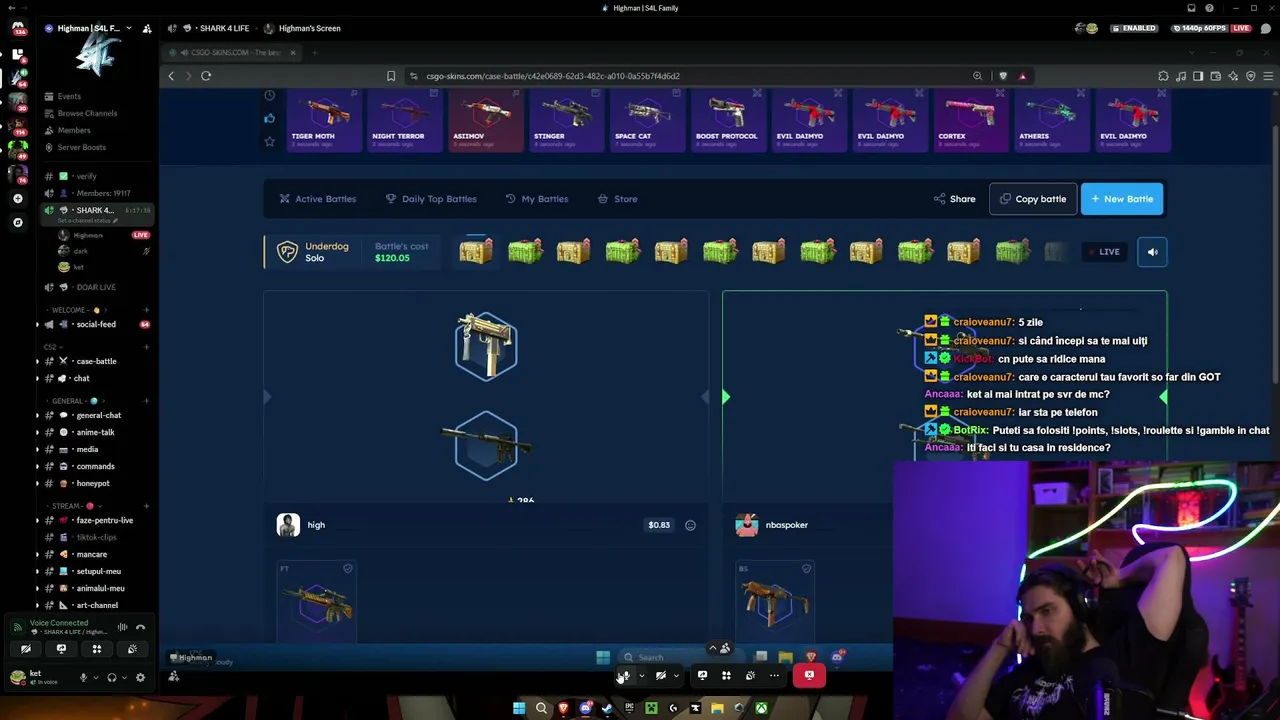Join the DOAR LIVE voice channel
Viewport: 1280px width, 720px height.
(96, 287)
